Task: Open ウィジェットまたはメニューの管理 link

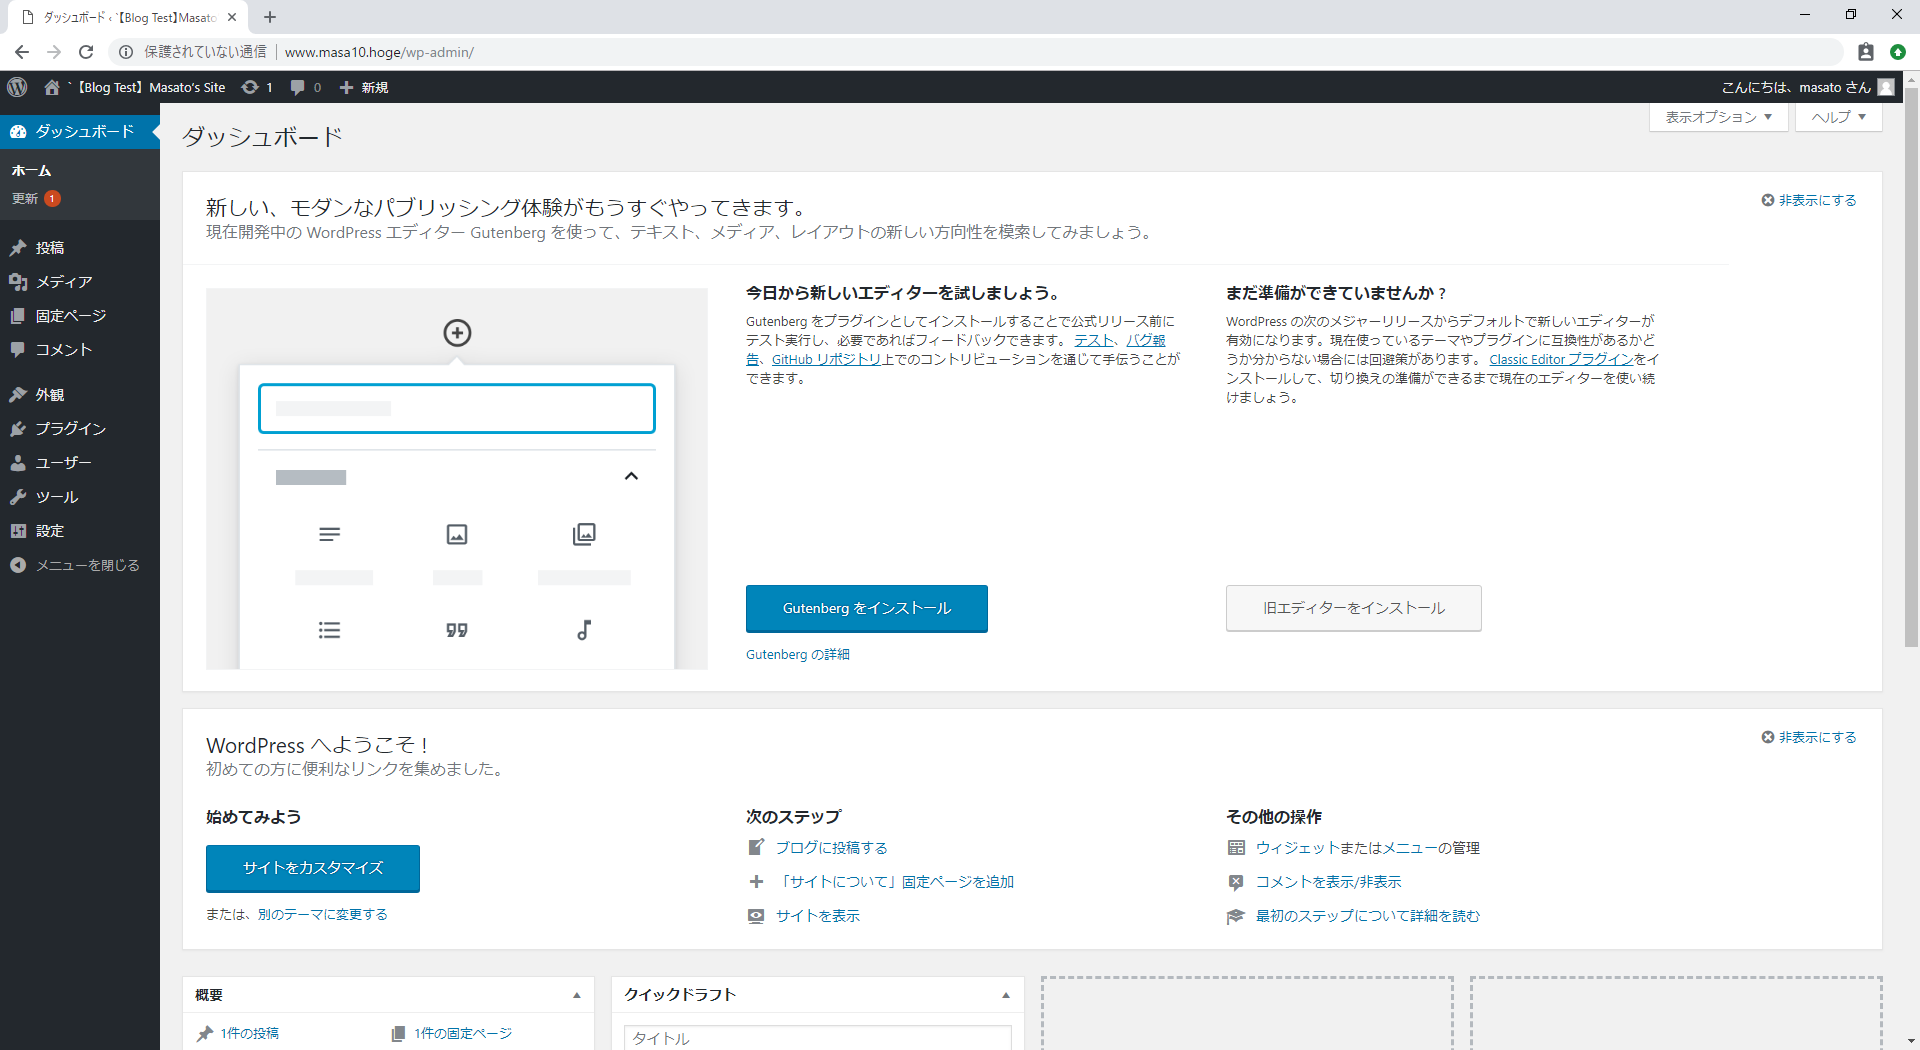Action: 1368,847
